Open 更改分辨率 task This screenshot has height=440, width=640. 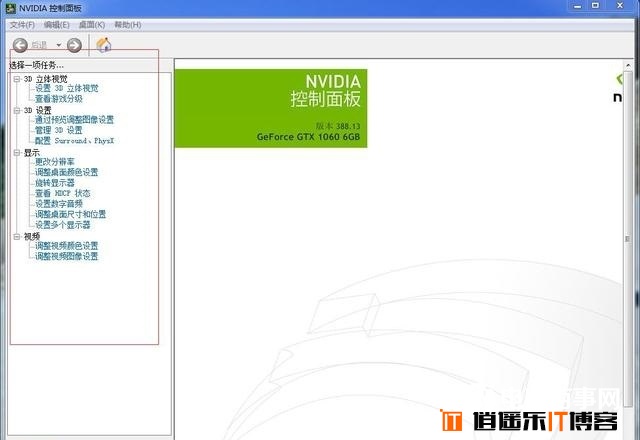[x=55, y=162]
